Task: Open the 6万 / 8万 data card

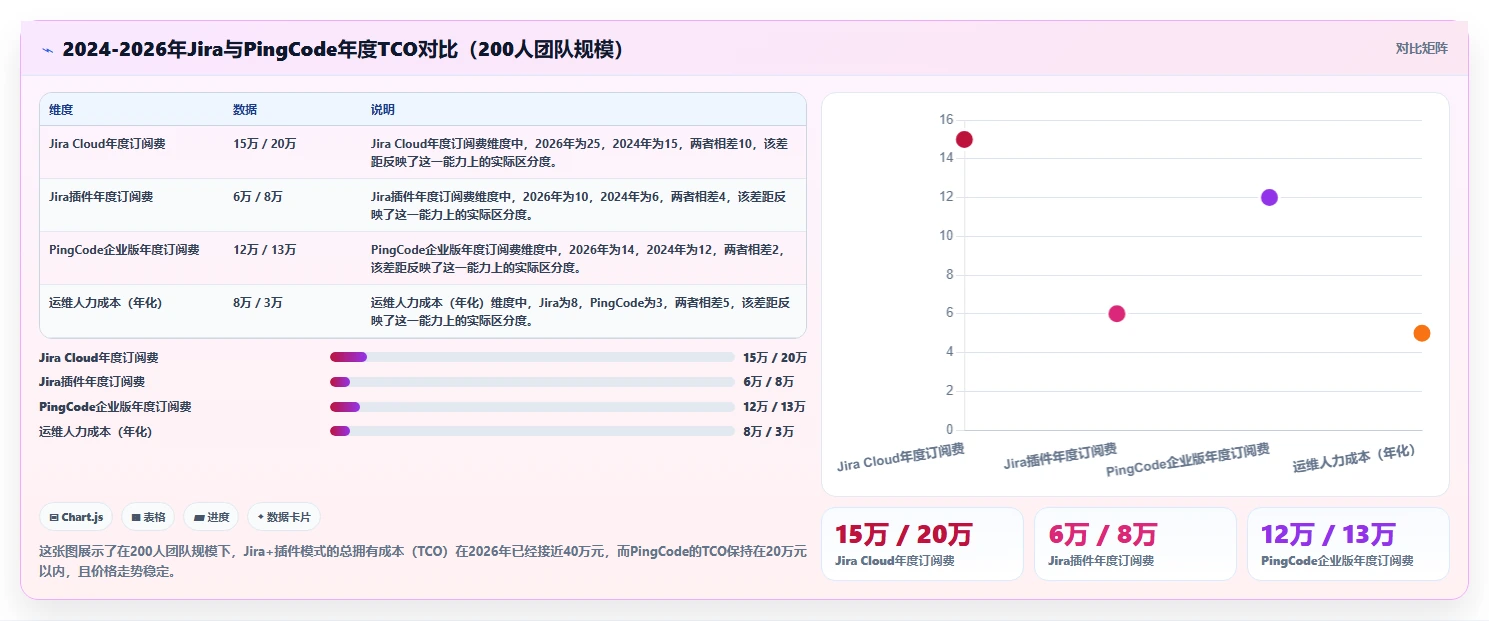Action: click(1135, 544)
